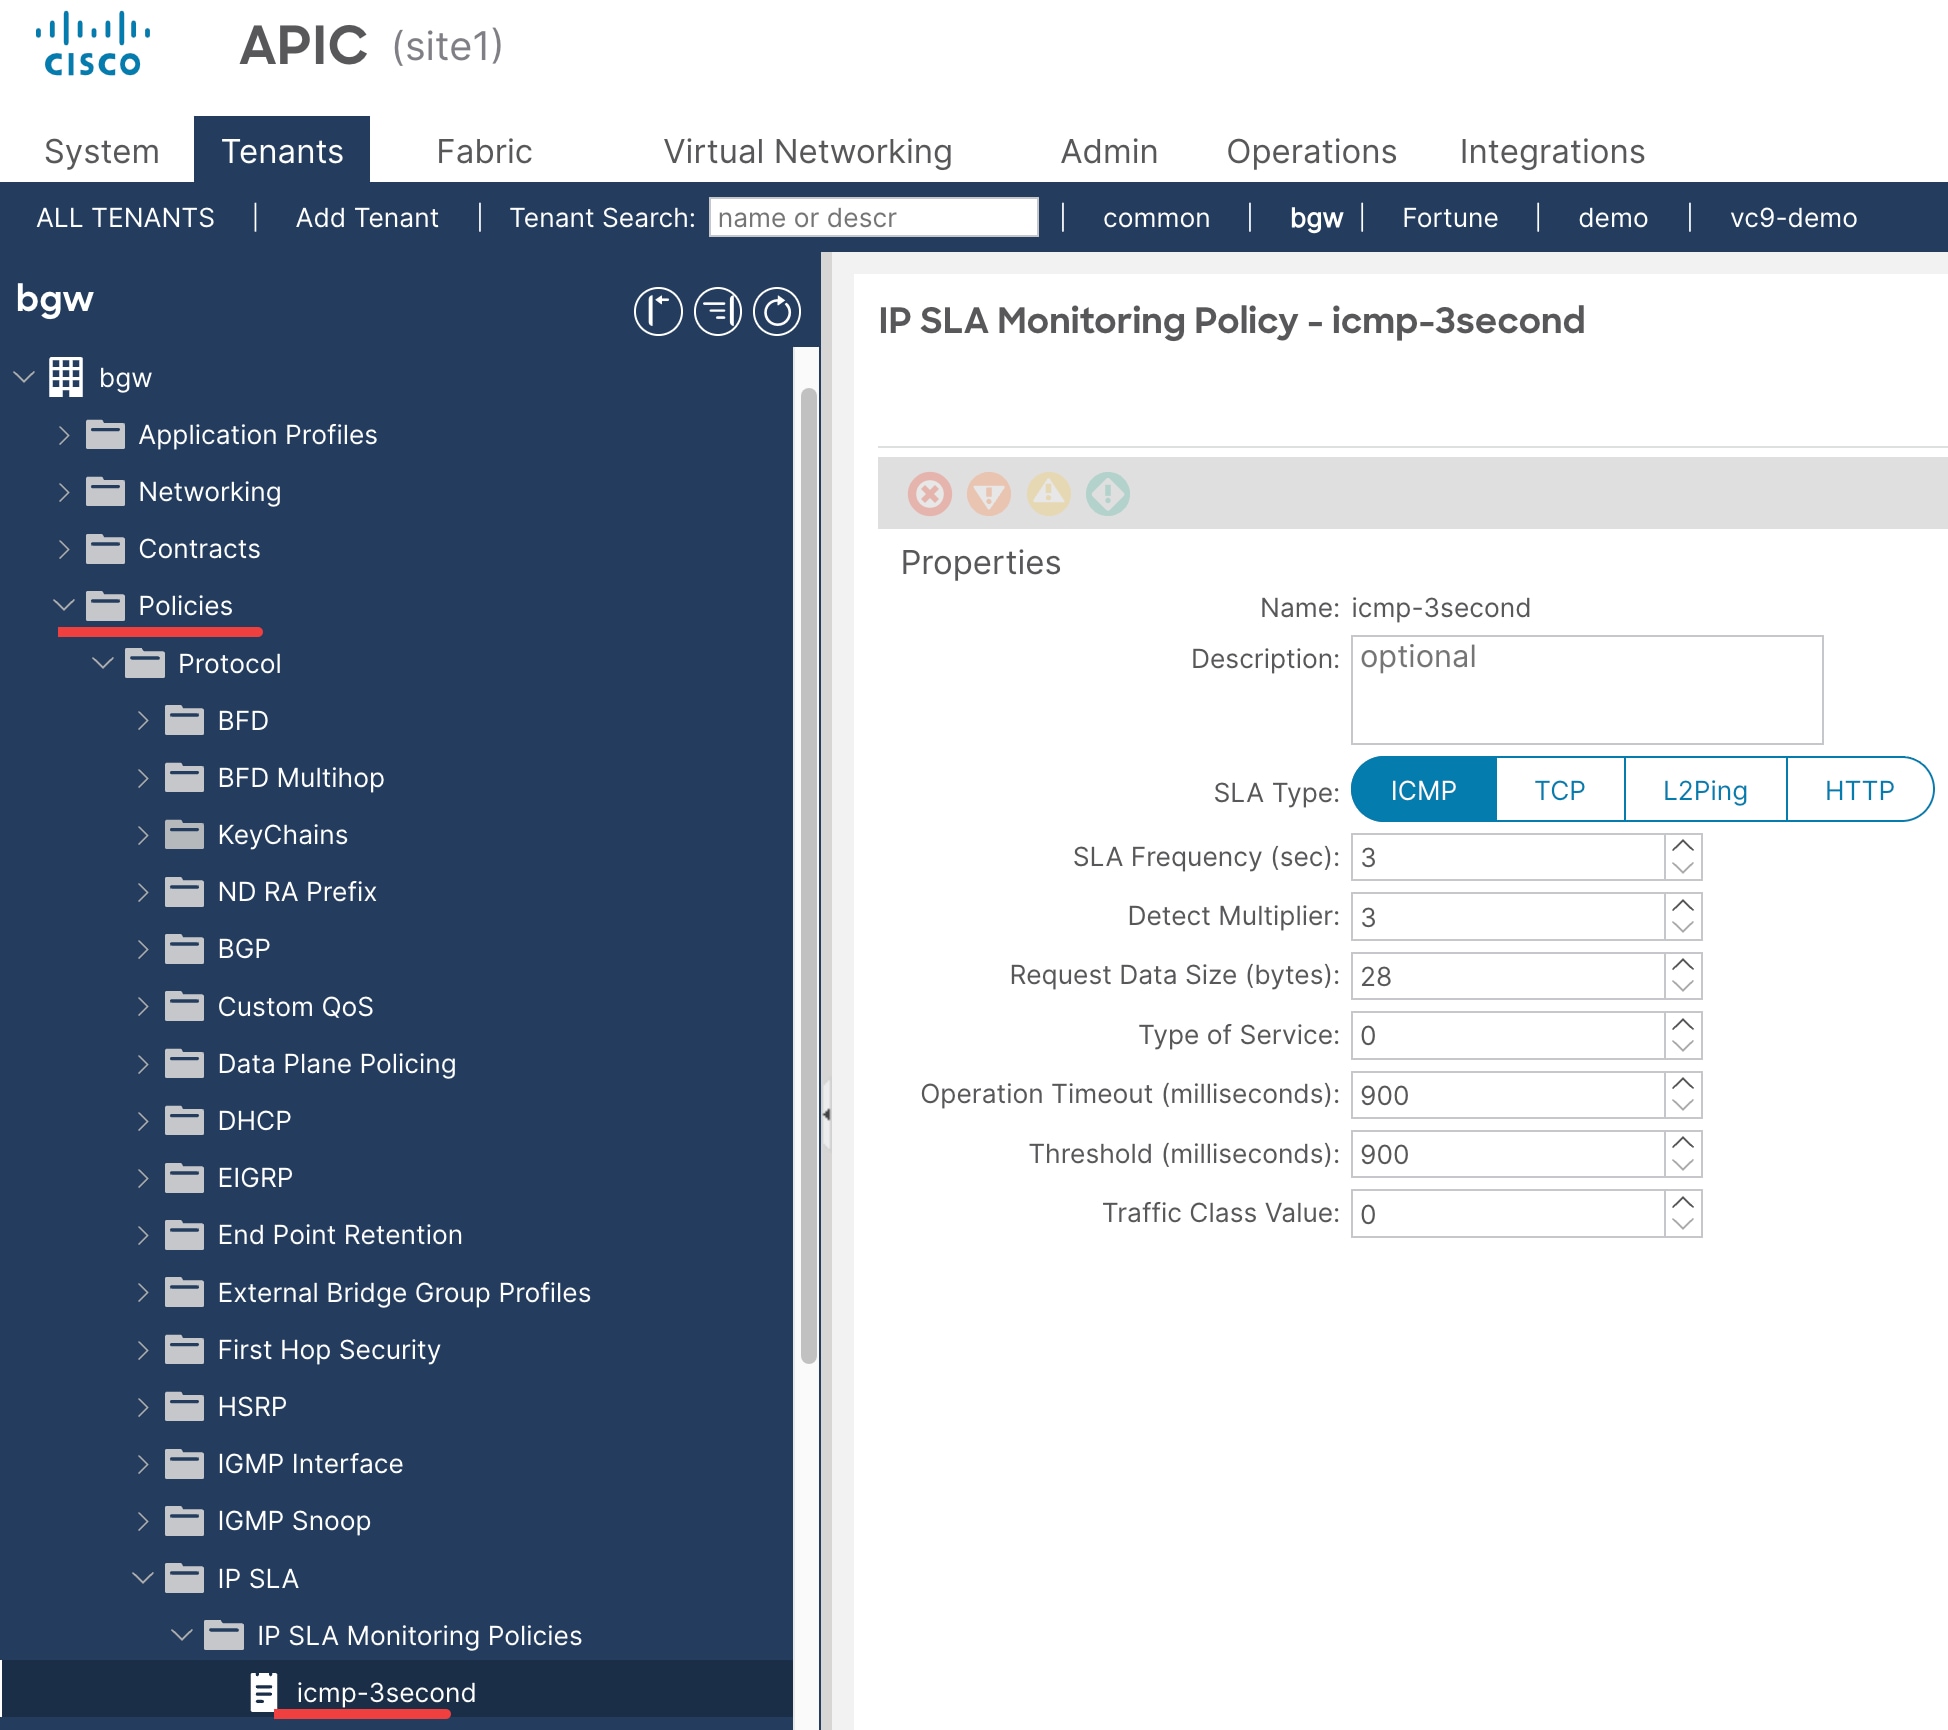Click the Networking folder icon
The height and width of the screenshot is (1730, 1948).
tap(105, 492)
